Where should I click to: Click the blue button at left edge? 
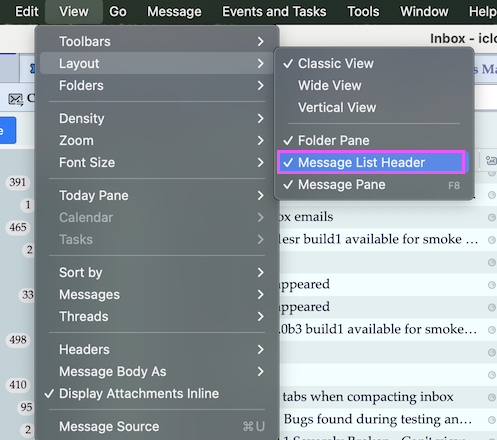click(8, 130)
